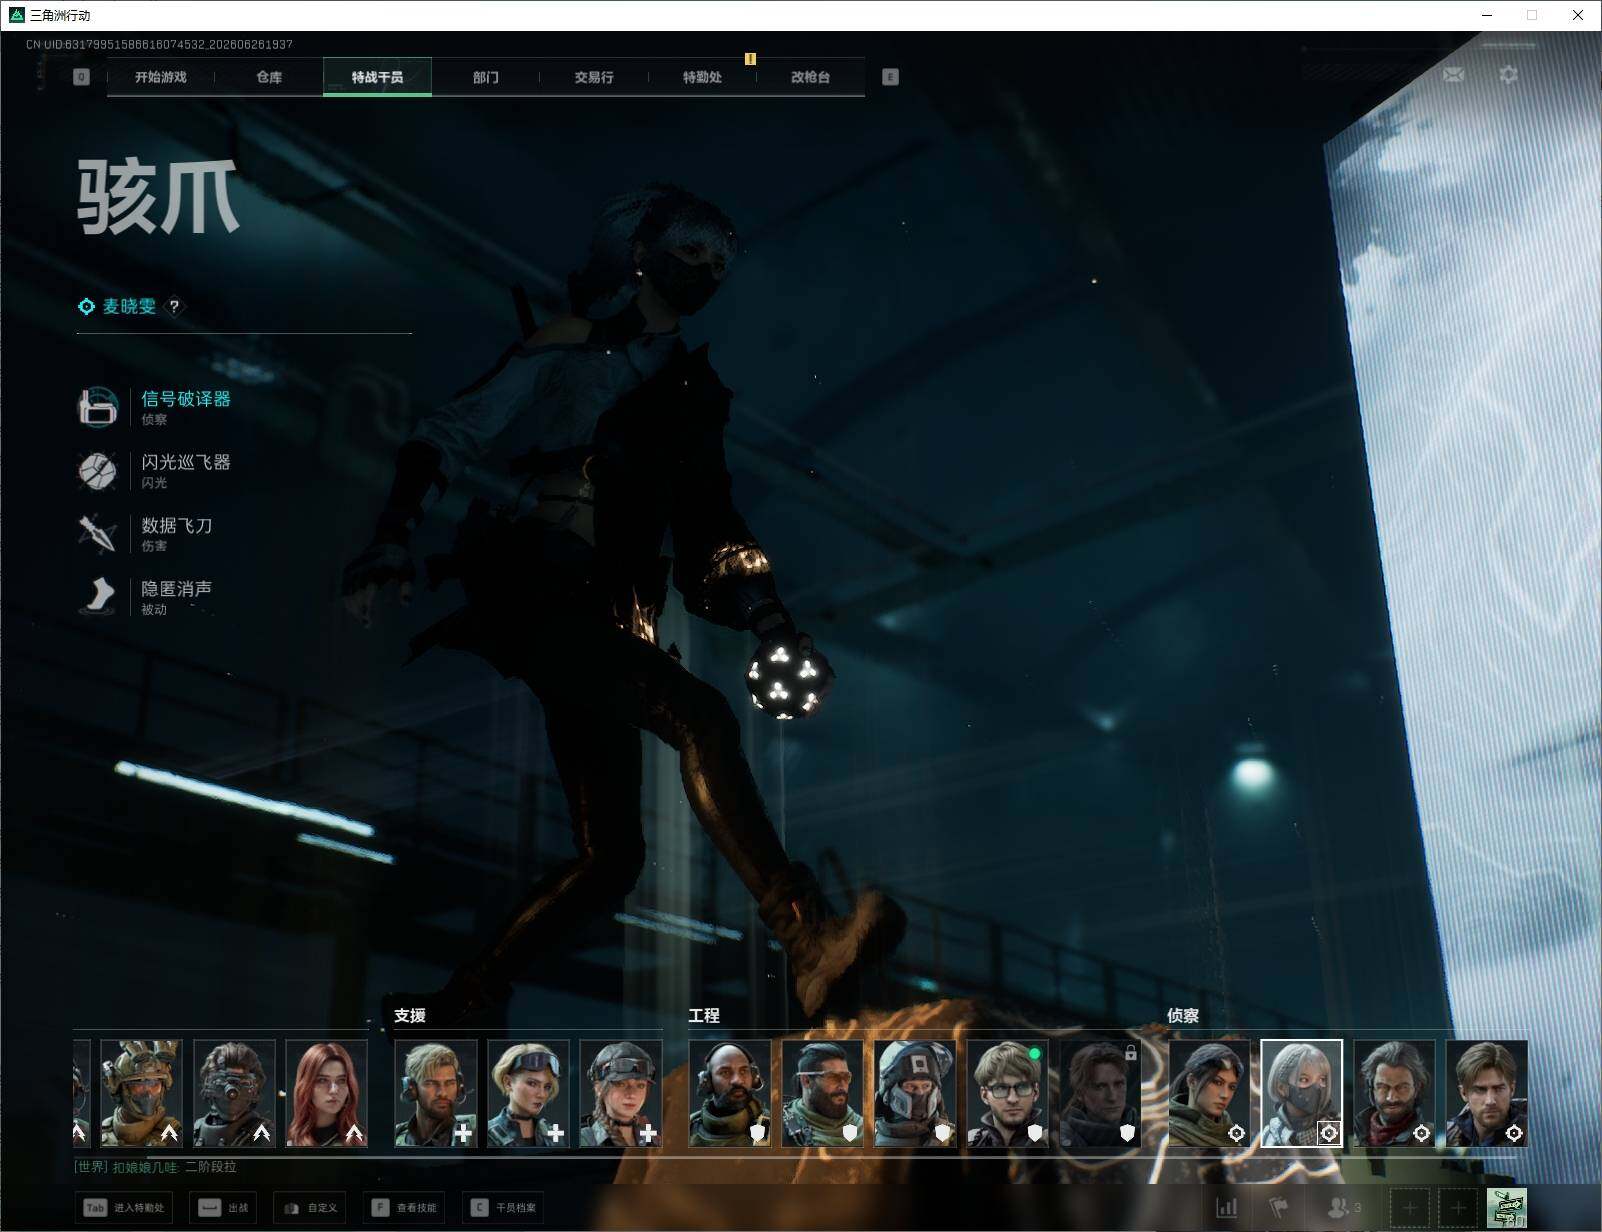Screen dimensions: 1602x1232
Task: Click the 骇爪 operator name heading
Action: pyautogui.click(x=158, y=197)
